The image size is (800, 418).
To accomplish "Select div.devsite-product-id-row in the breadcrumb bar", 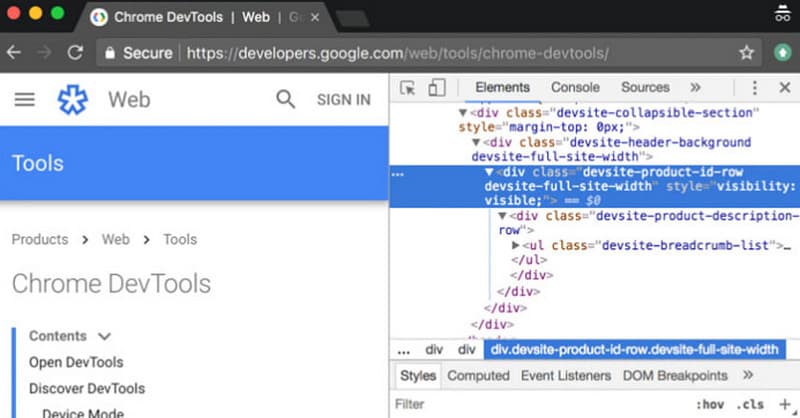I will click(635, 350).
